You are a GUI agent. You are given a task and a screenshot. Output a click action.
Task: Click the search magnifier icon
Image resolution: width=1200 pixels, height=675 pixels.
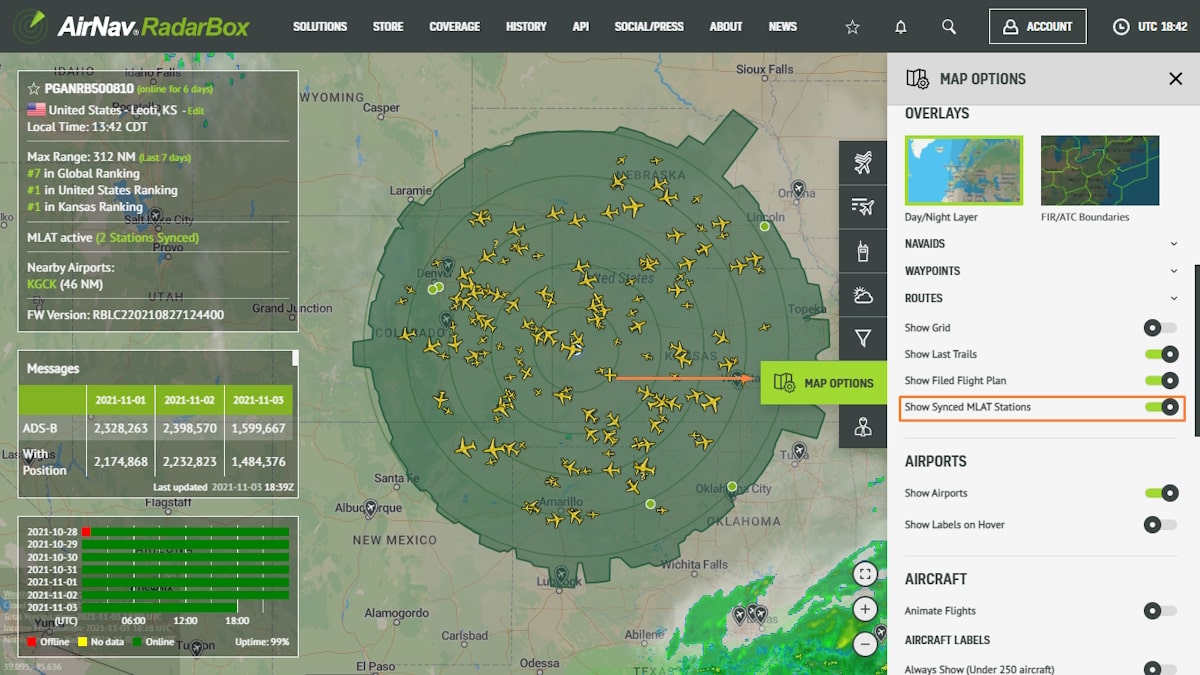coord(949,27)
